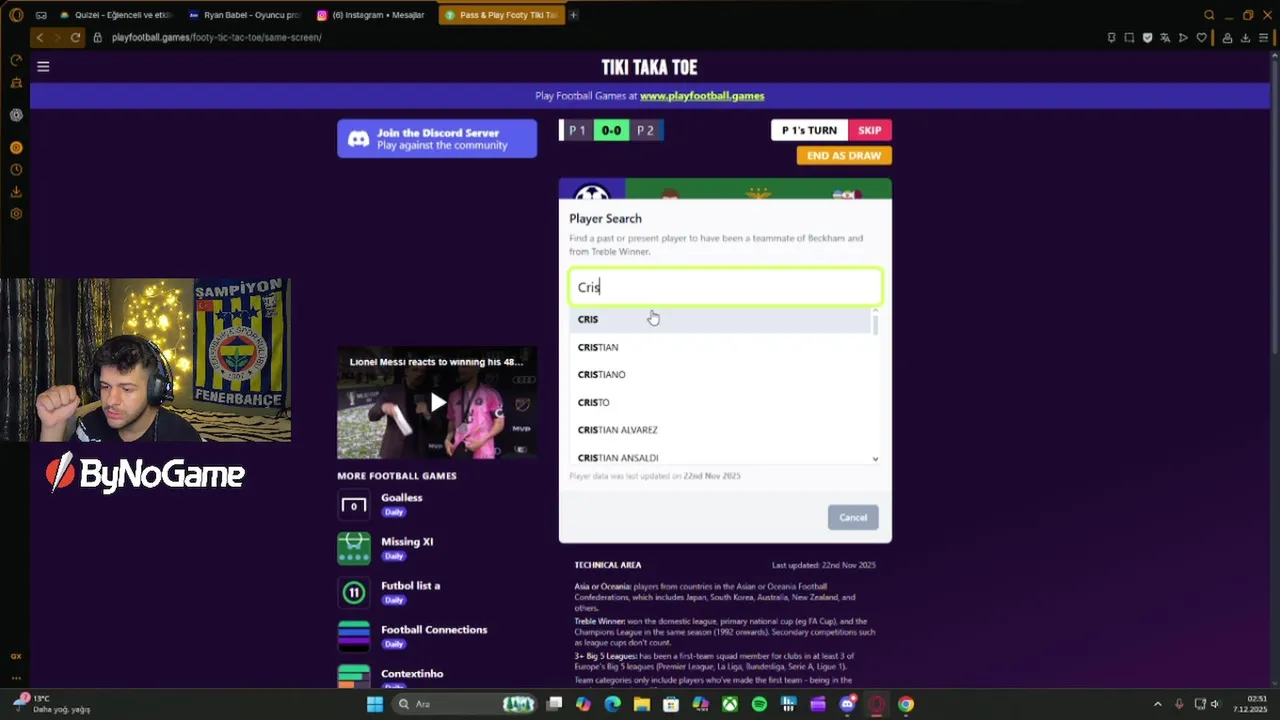Select CRIS from the suggestions
Image resolution: width=1280 pixels, height=720 pixels.
pos(720,319)
